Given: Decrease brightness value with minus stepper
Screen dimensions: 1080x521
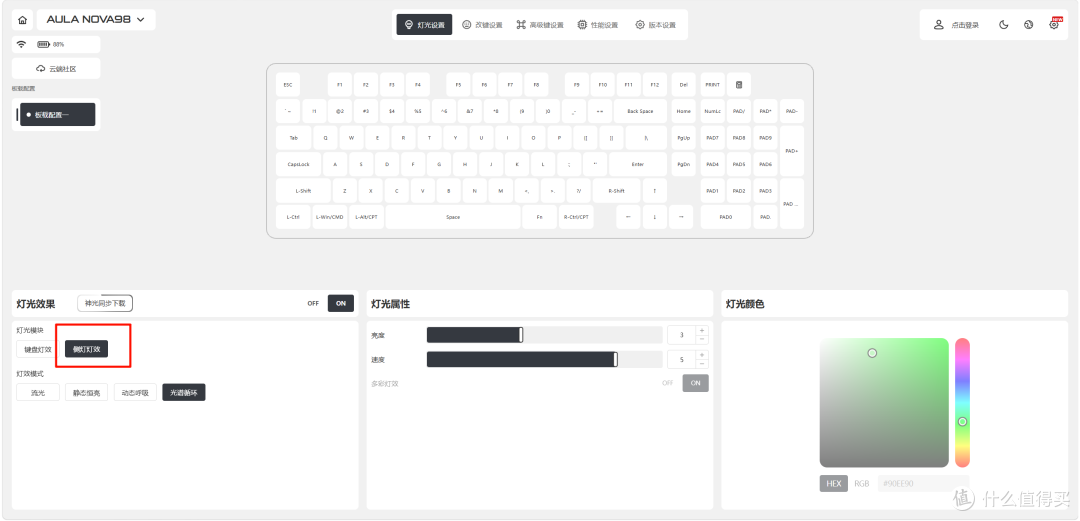Looking at the screenshot, I should [x=702, y=340].
